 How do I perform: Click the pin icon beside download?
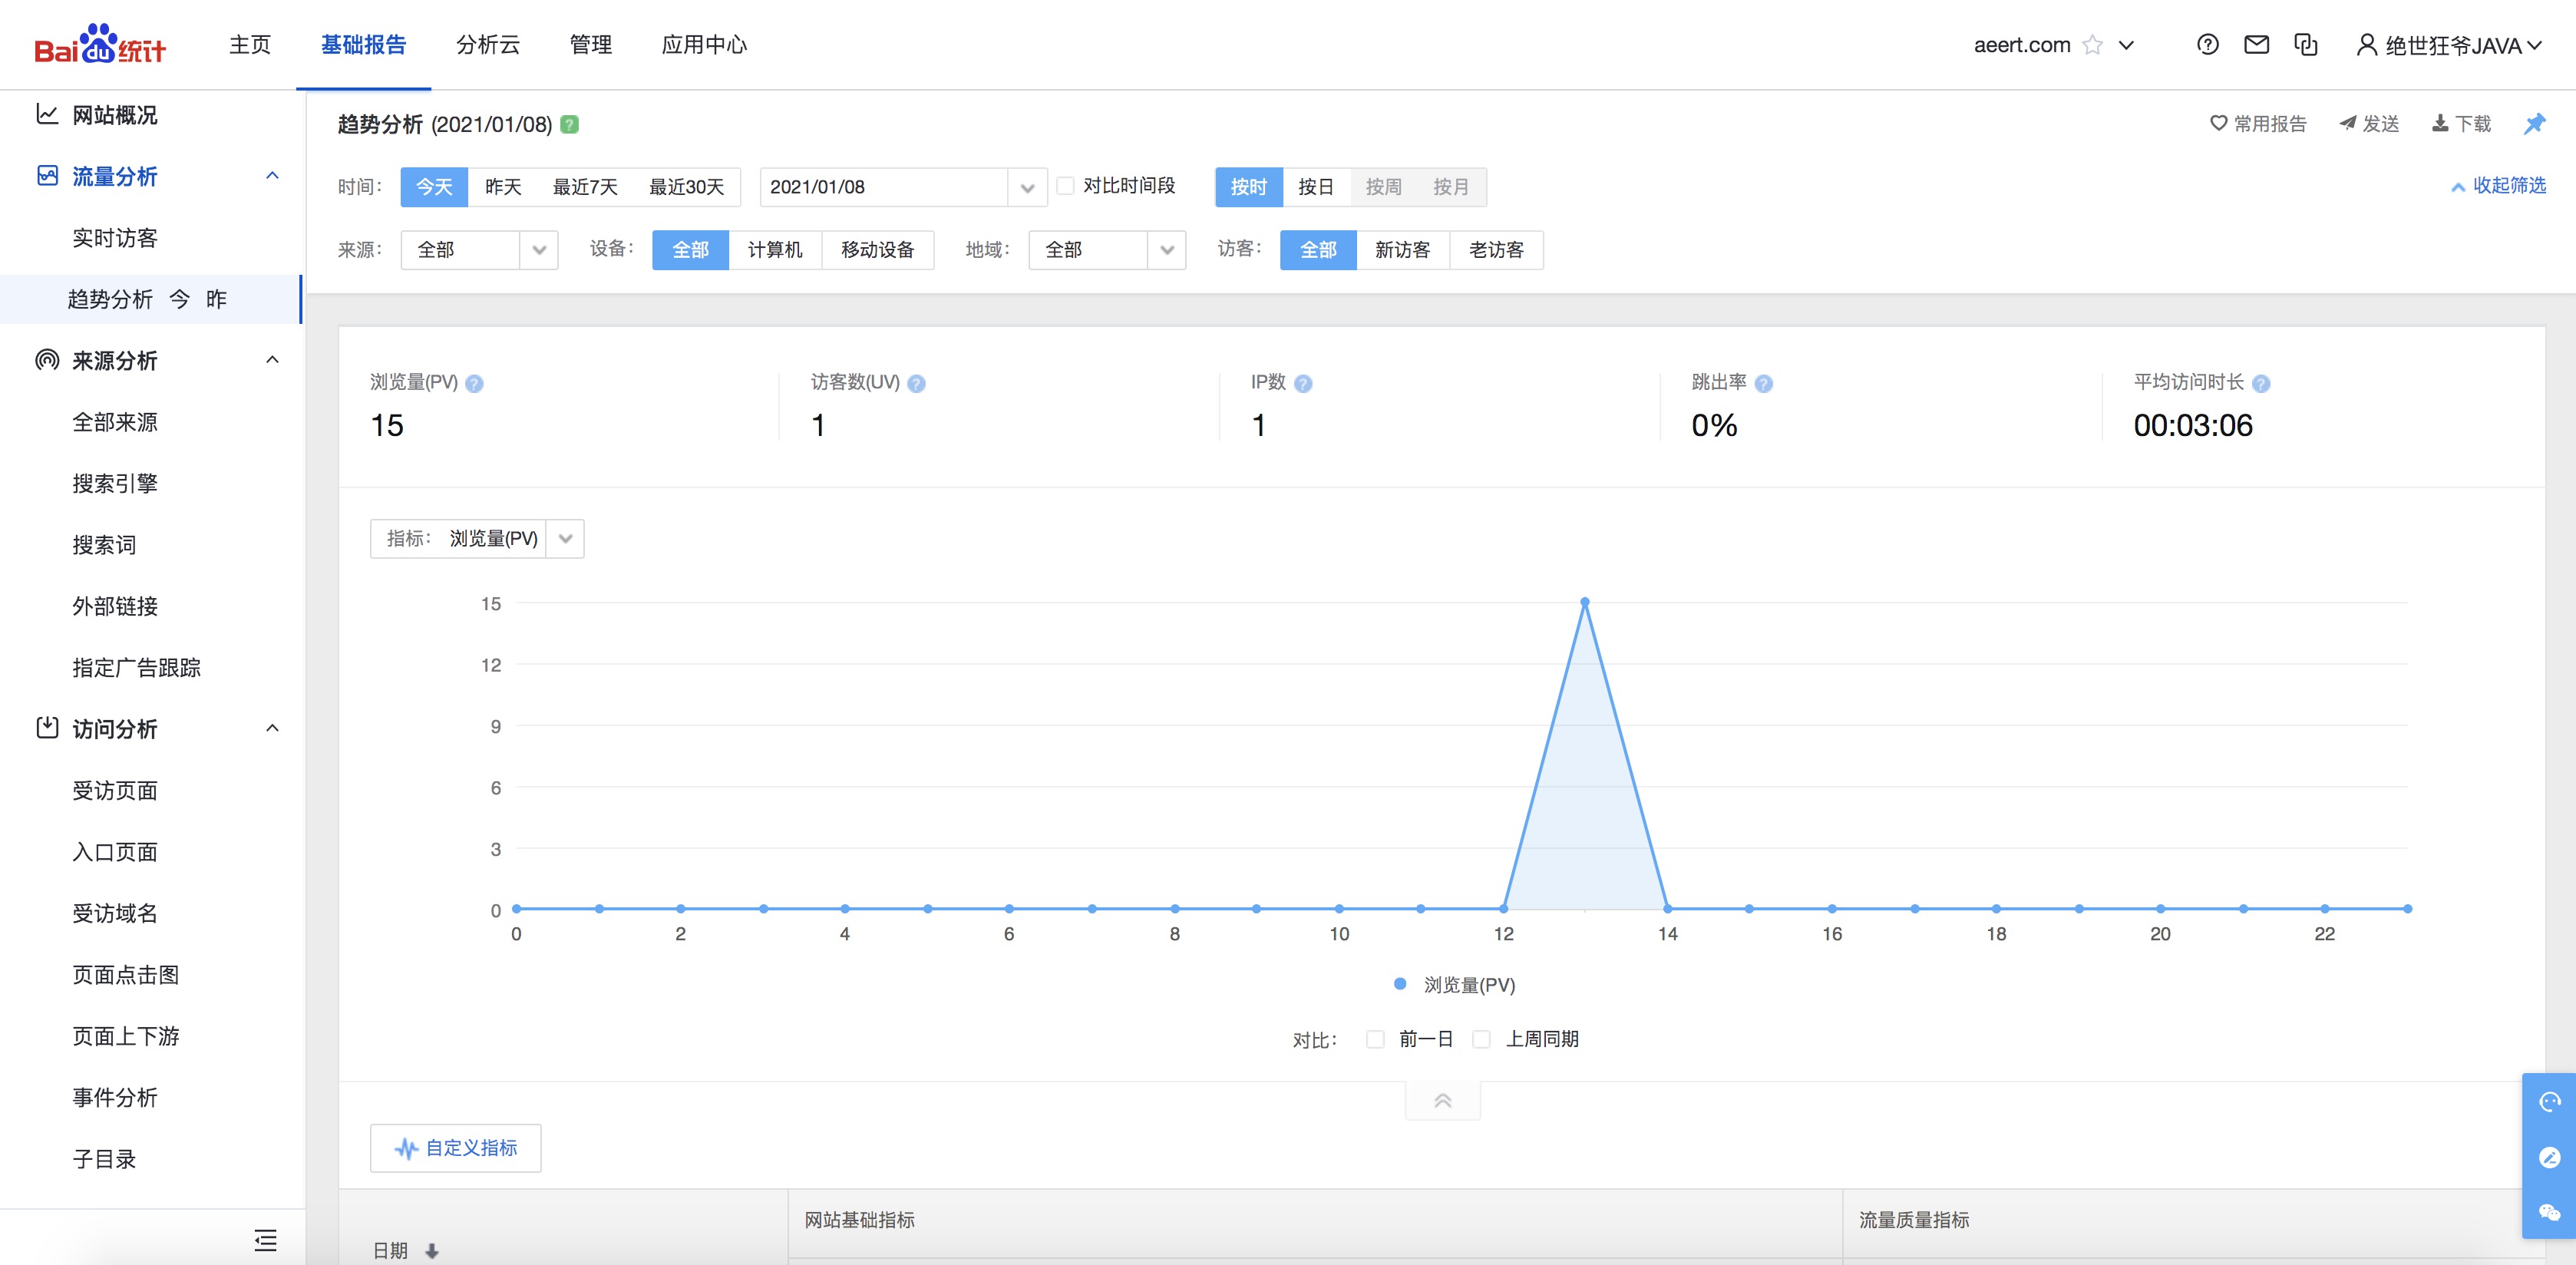(x=2534, y=123)
